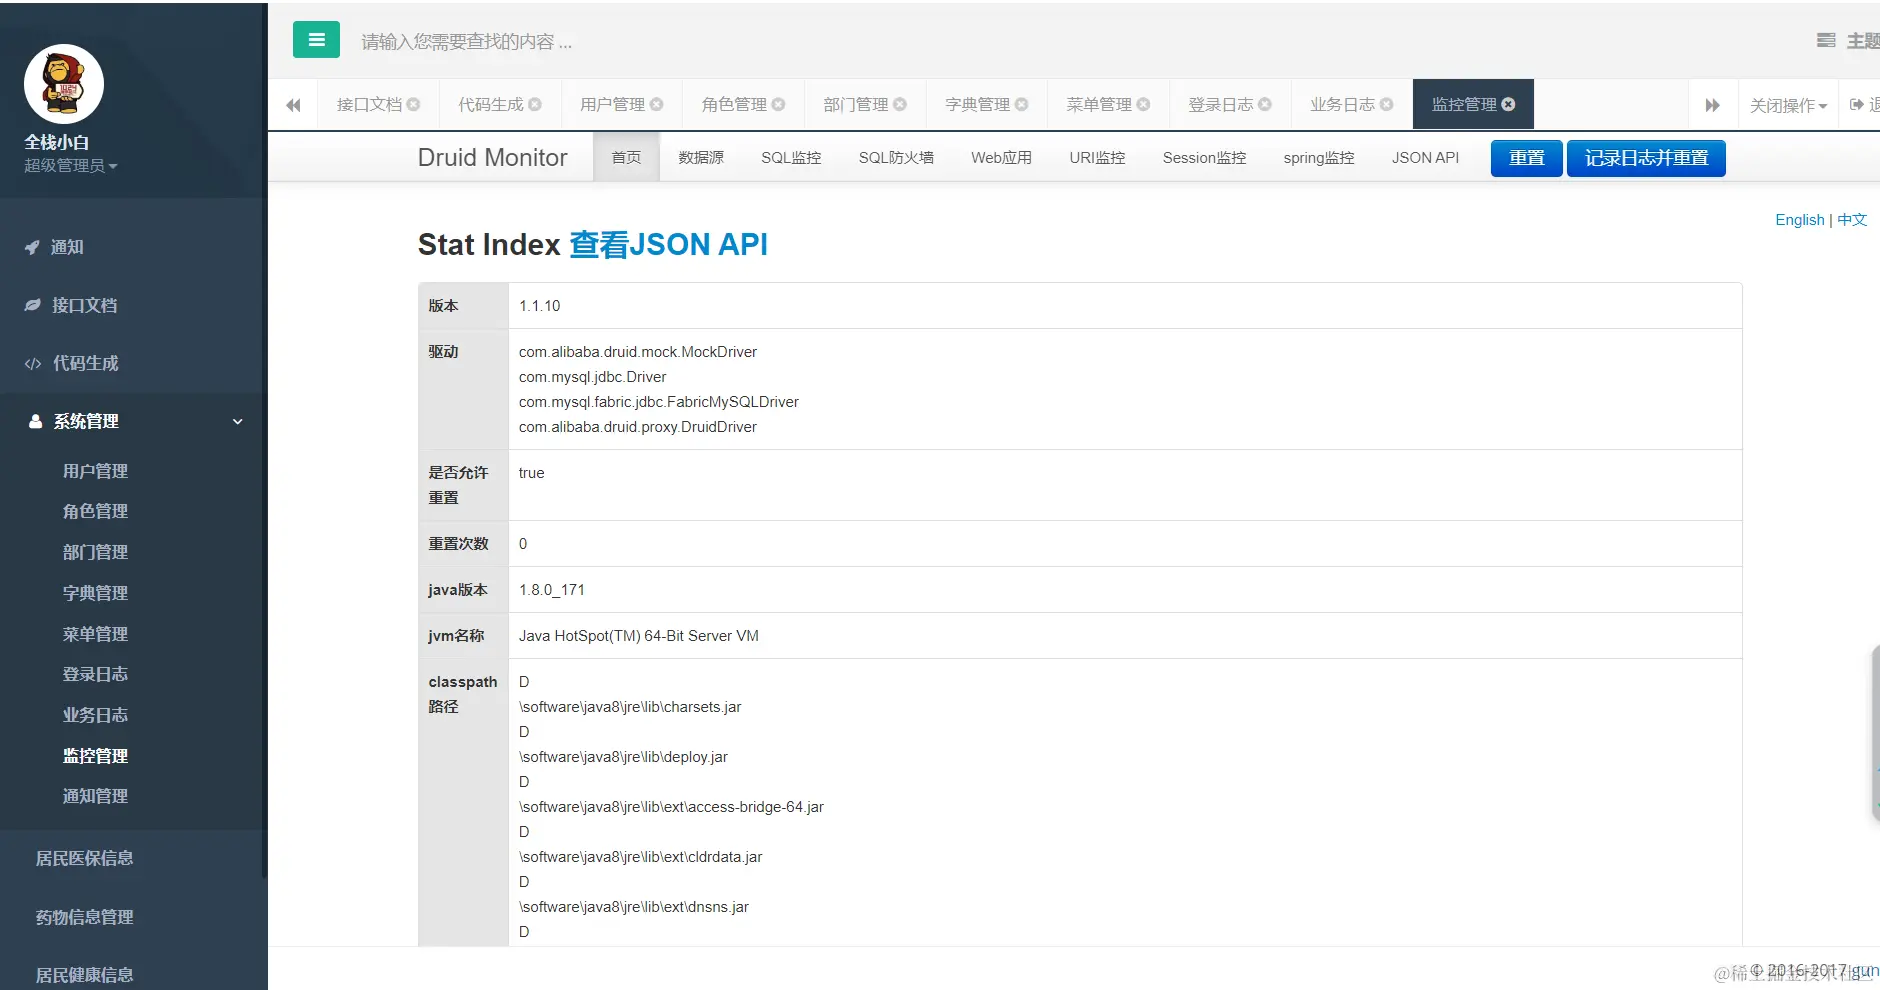Viewport: 1880px width, 990px height.
Task: Open Druid SQL监控 tab
Action: [x=791, y=158]
